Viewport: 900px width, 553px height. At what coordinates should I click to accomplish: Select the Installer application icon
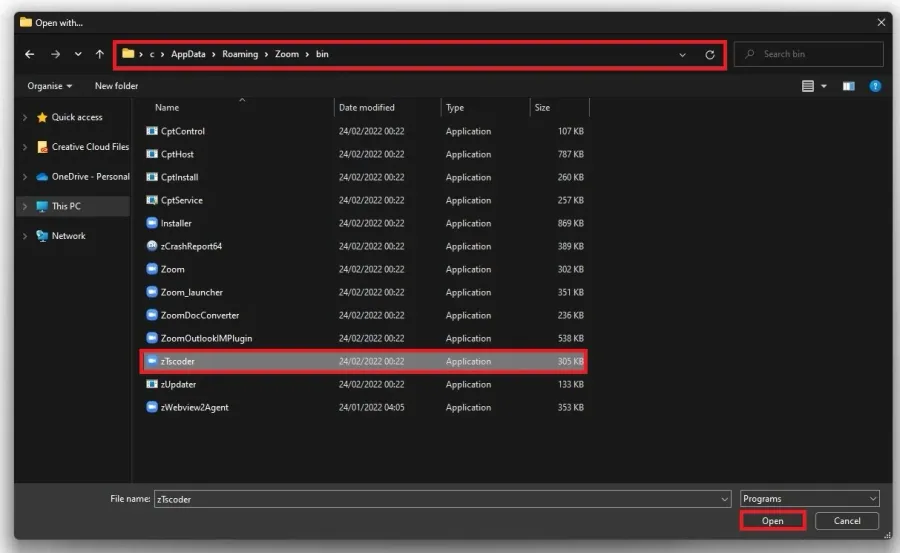(152, 223)
